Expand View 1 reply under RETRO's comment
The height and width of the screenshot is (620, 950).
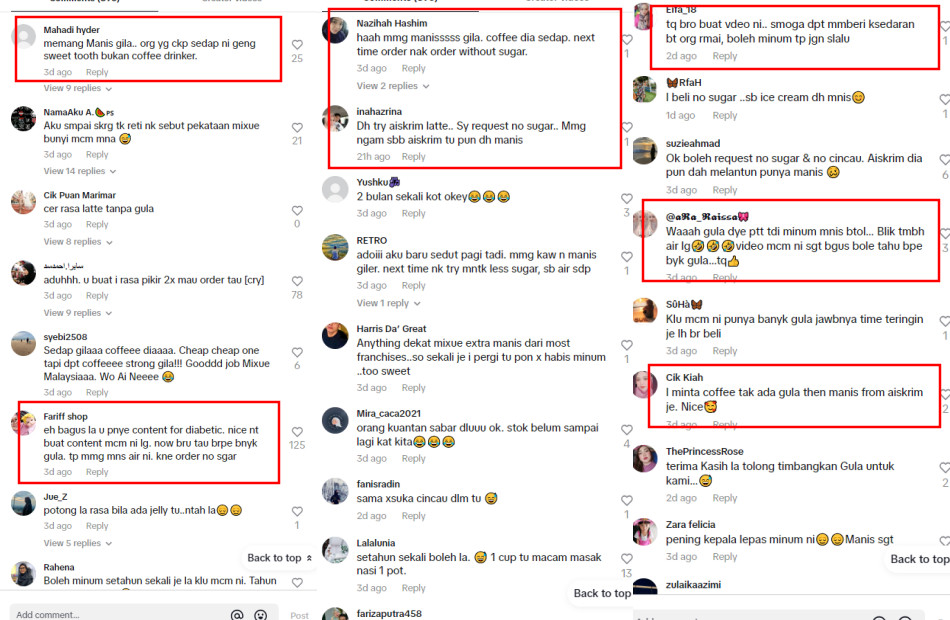pyautogui.click(x=388, y=303)
